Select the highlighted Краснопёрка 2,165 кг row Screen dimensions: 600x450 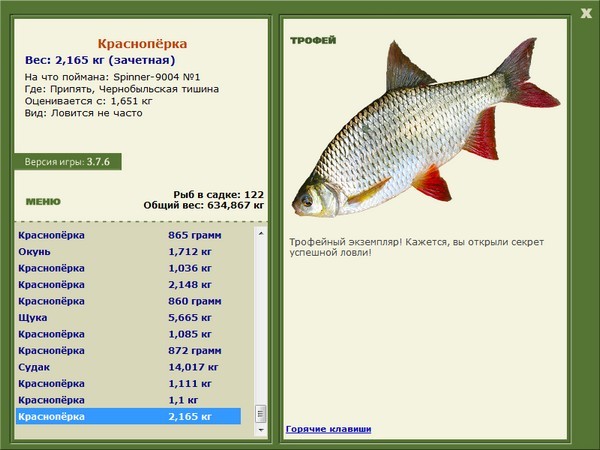click(x=129, y=416)
